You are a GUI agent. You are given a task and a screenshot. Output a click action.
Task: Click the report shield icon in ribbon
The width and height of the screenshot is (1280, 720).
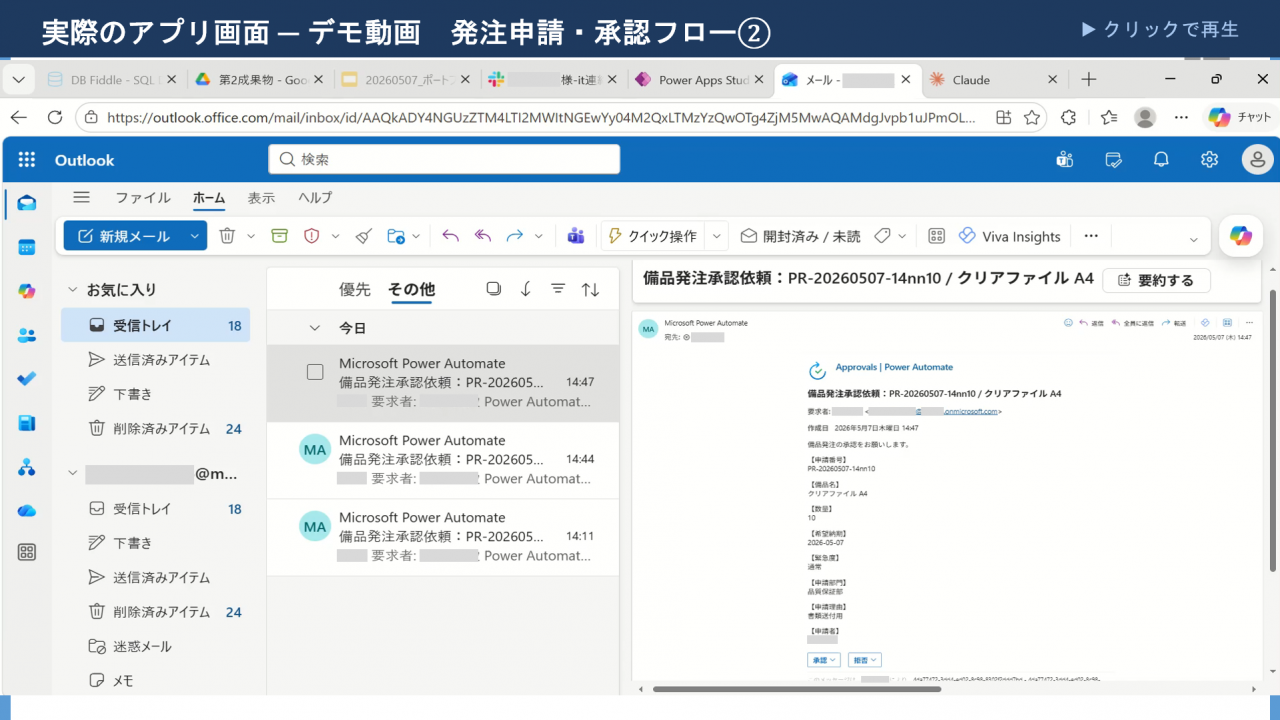click(311, 236)
